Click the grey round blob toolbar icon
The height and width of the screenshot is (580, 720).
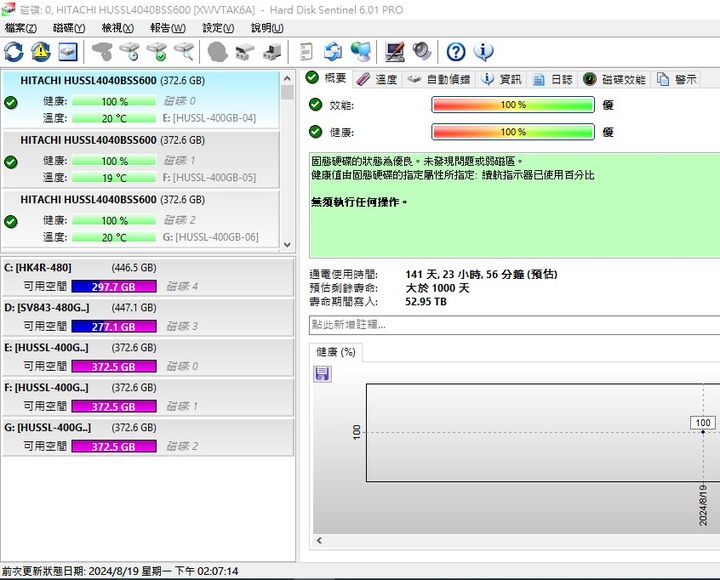(x=217, y=51)
